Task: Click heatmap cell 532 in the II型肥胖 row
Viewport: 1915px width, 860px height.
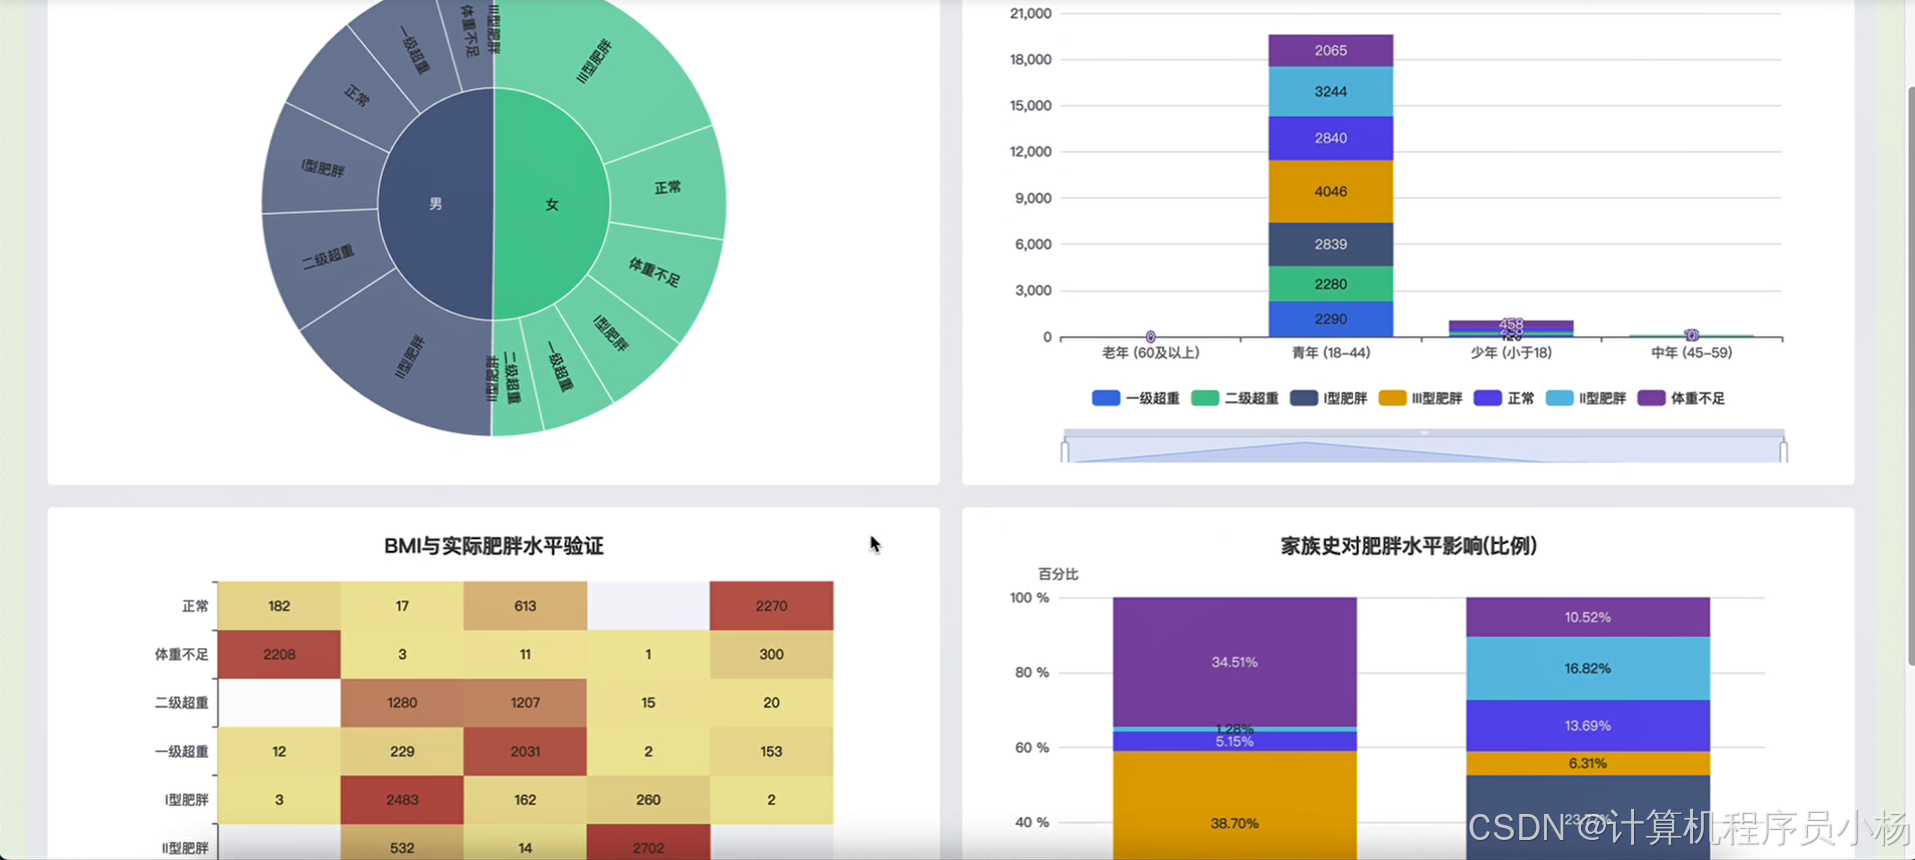Action: pos(402,842)
